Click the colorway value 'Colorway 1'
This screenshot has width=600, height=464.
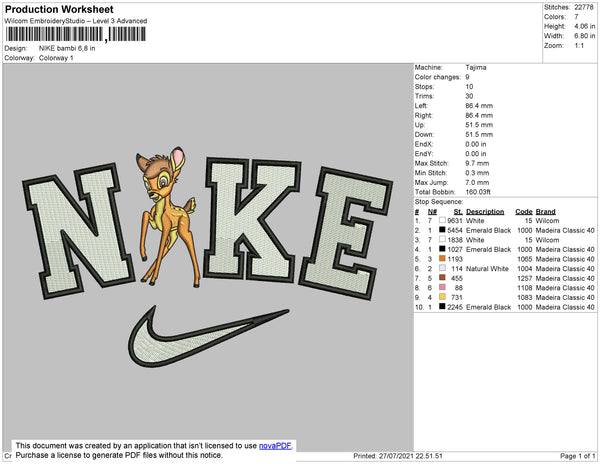click(56, 58)
